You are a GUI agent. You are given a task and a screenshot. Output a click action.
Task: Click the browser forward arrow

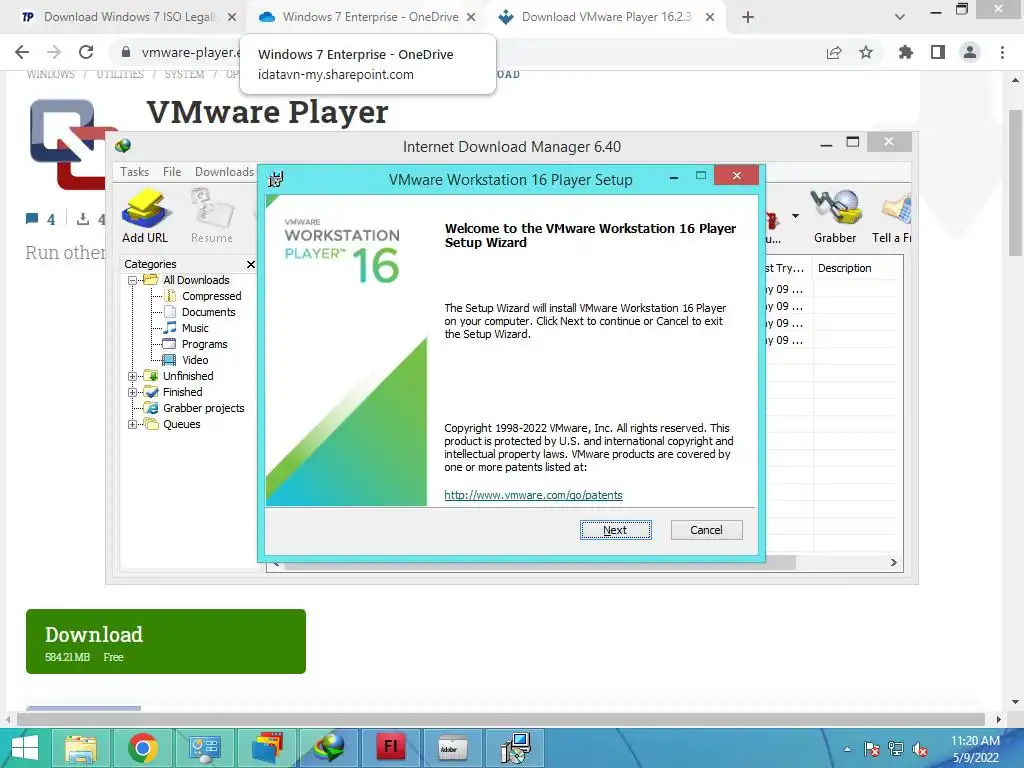pyautogui.click(x=54, y=52)
